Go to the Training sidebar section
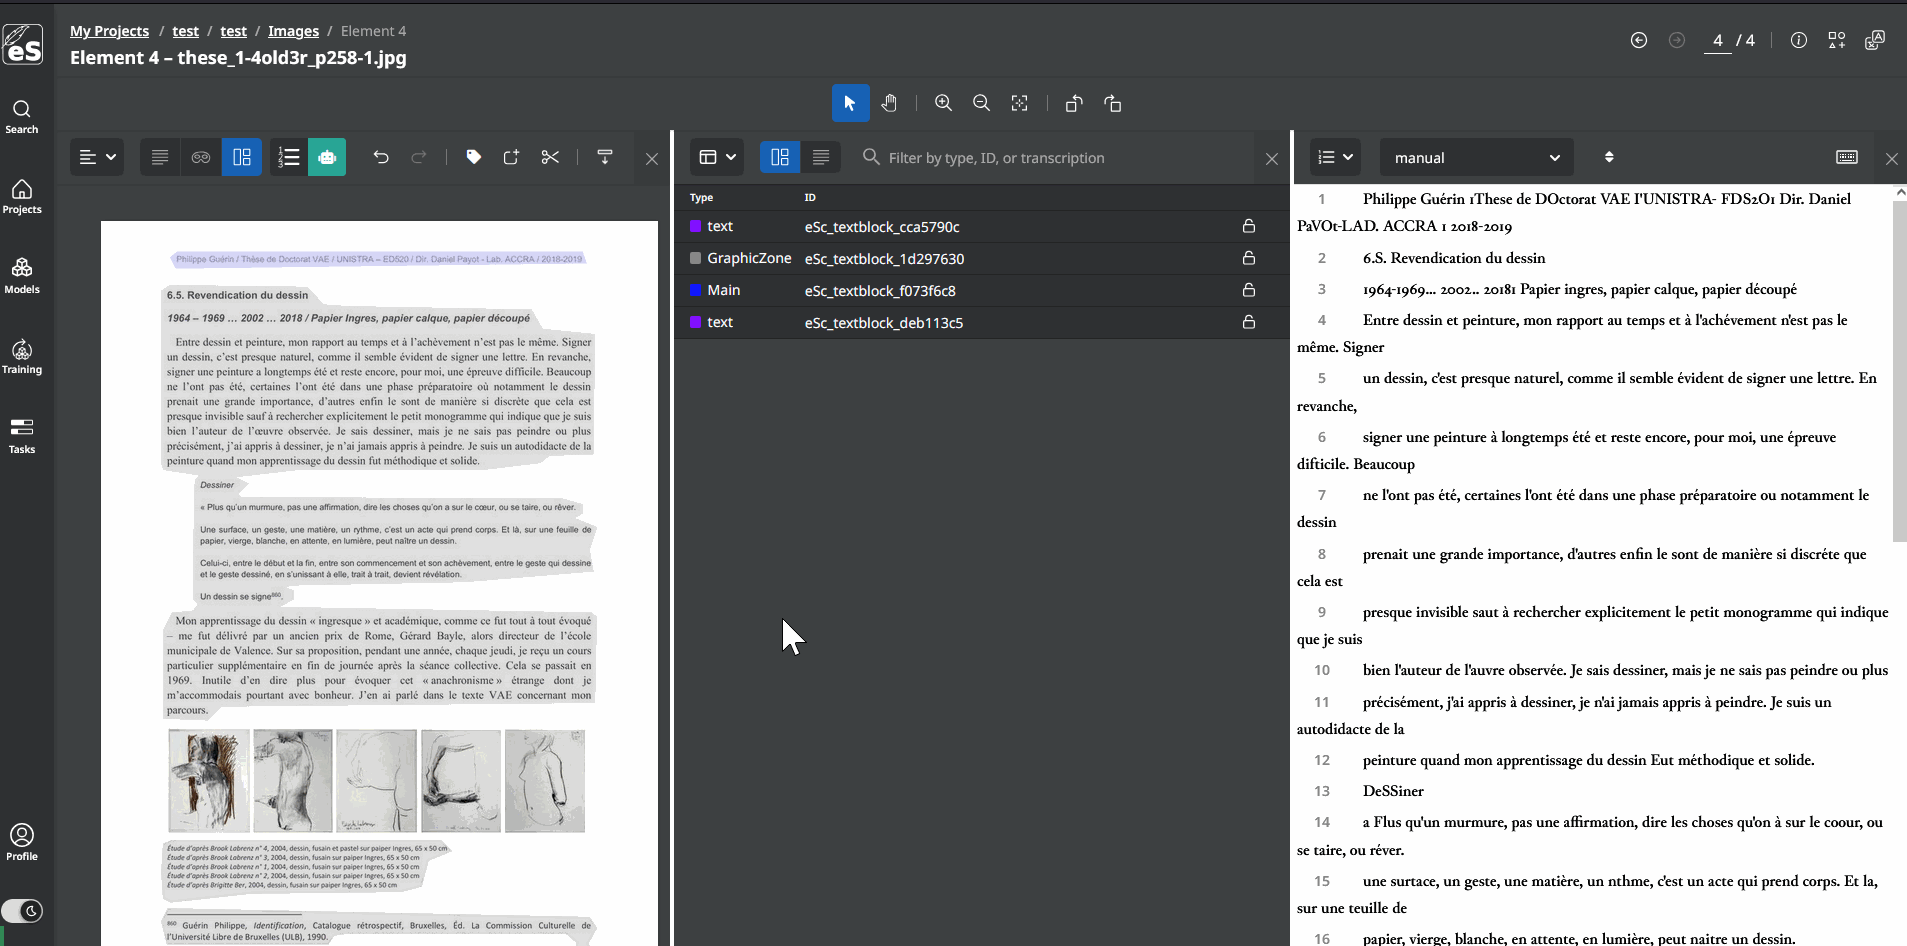This screenshot has height=946, width=1907. point(22,356)
